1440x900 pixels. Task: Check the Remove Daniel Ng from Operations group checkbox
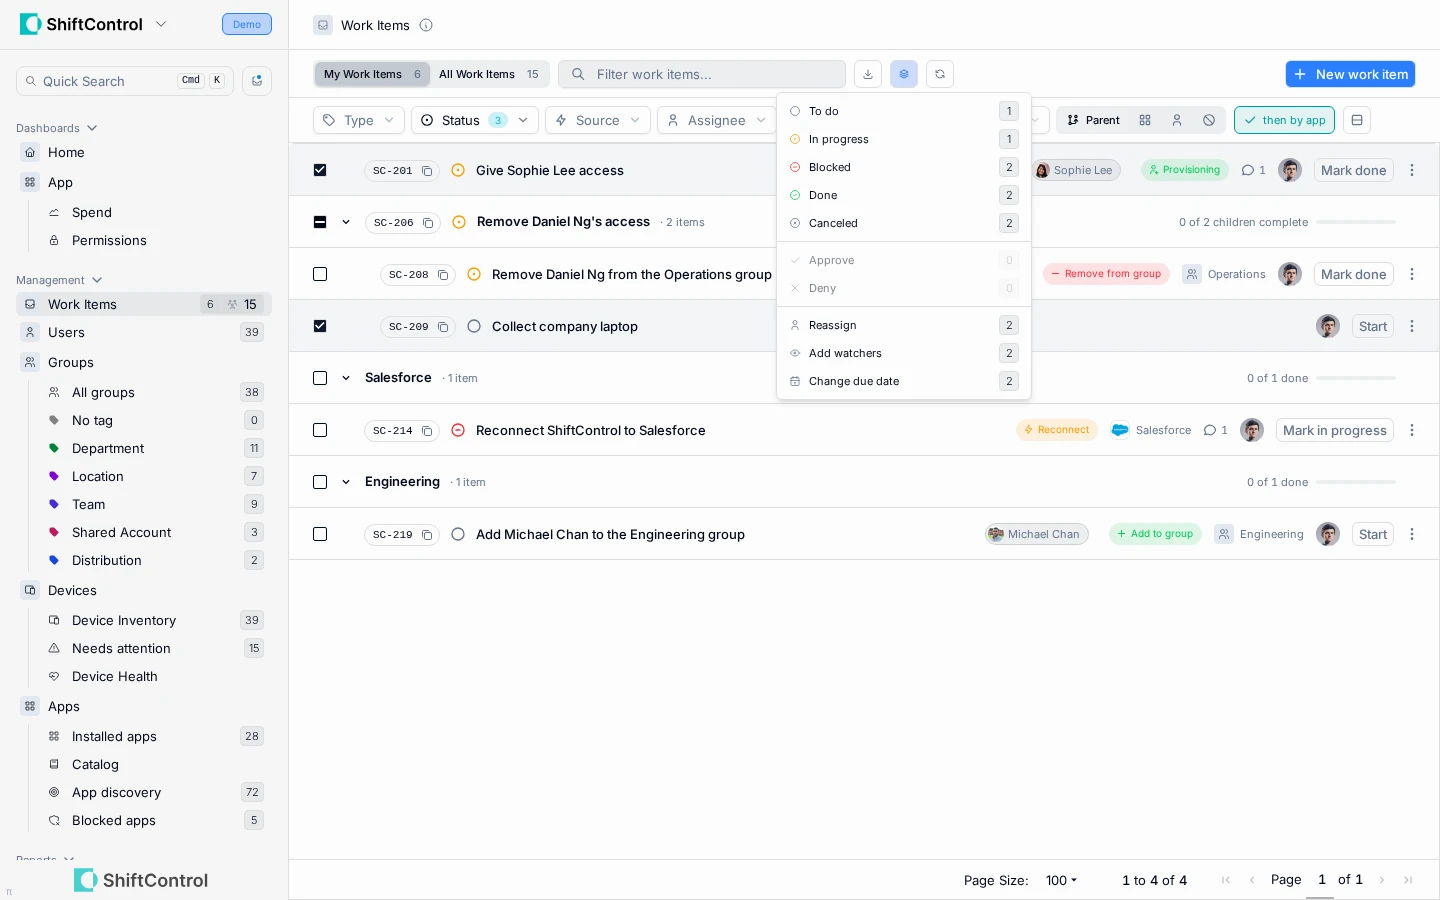pos(320,274)
